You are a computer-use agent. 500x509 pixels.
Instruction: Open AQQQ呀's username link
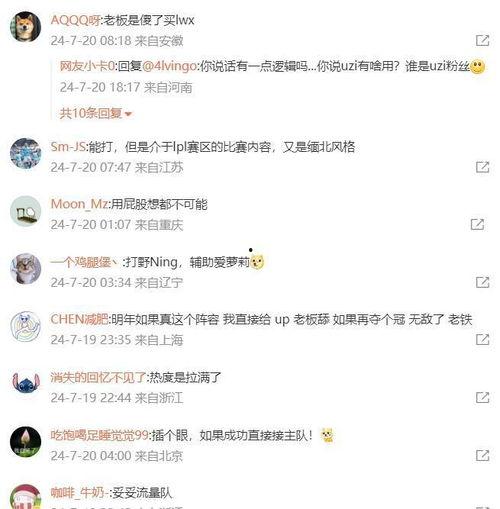75,20
